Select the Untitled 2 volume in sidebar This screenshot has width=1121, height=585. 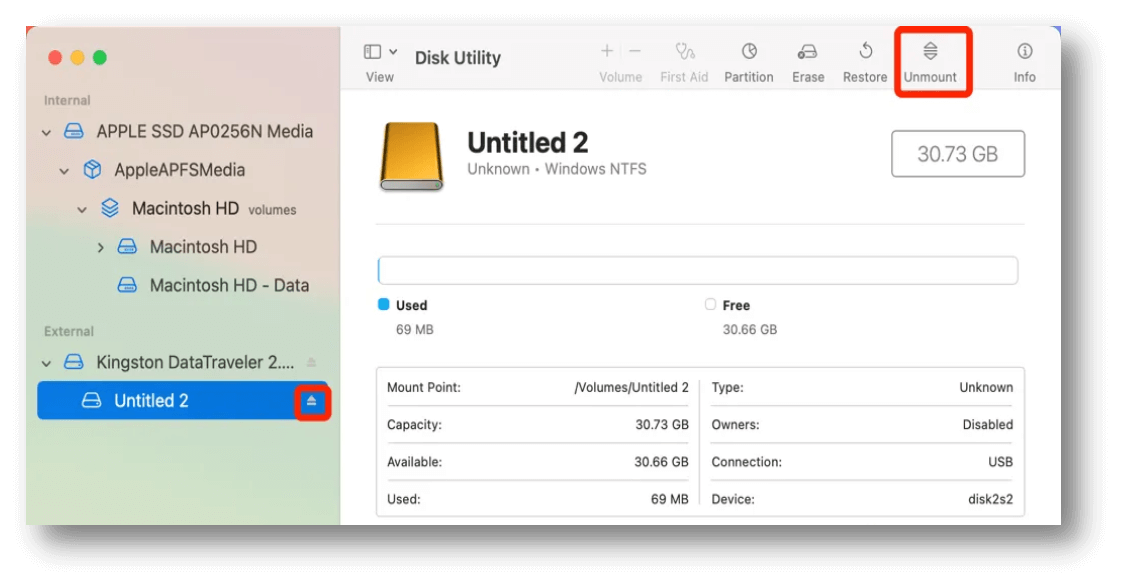151,401
